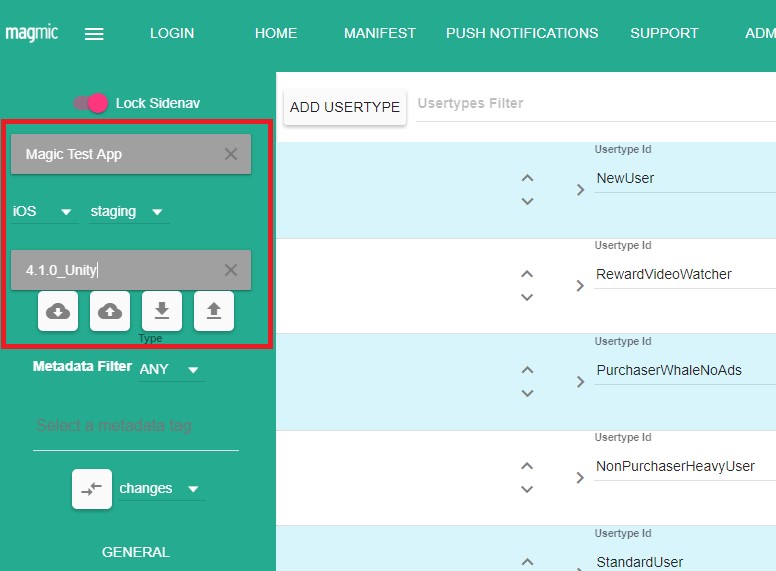Image resolution: width=776 pixels, height=571 pixels.
Task: Expand the PurchaserWhaleNoAds usertype row
Action: click(x=580, y=381)
